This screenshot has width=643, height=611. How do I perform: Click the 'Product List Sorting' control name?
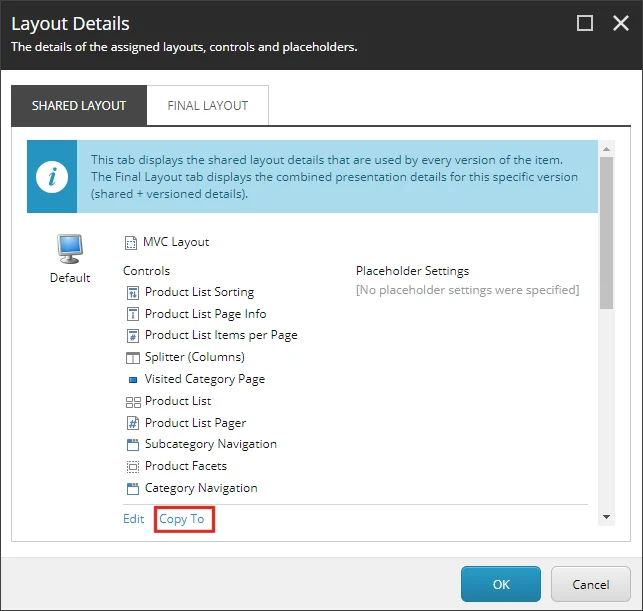(x=200, y=292)
